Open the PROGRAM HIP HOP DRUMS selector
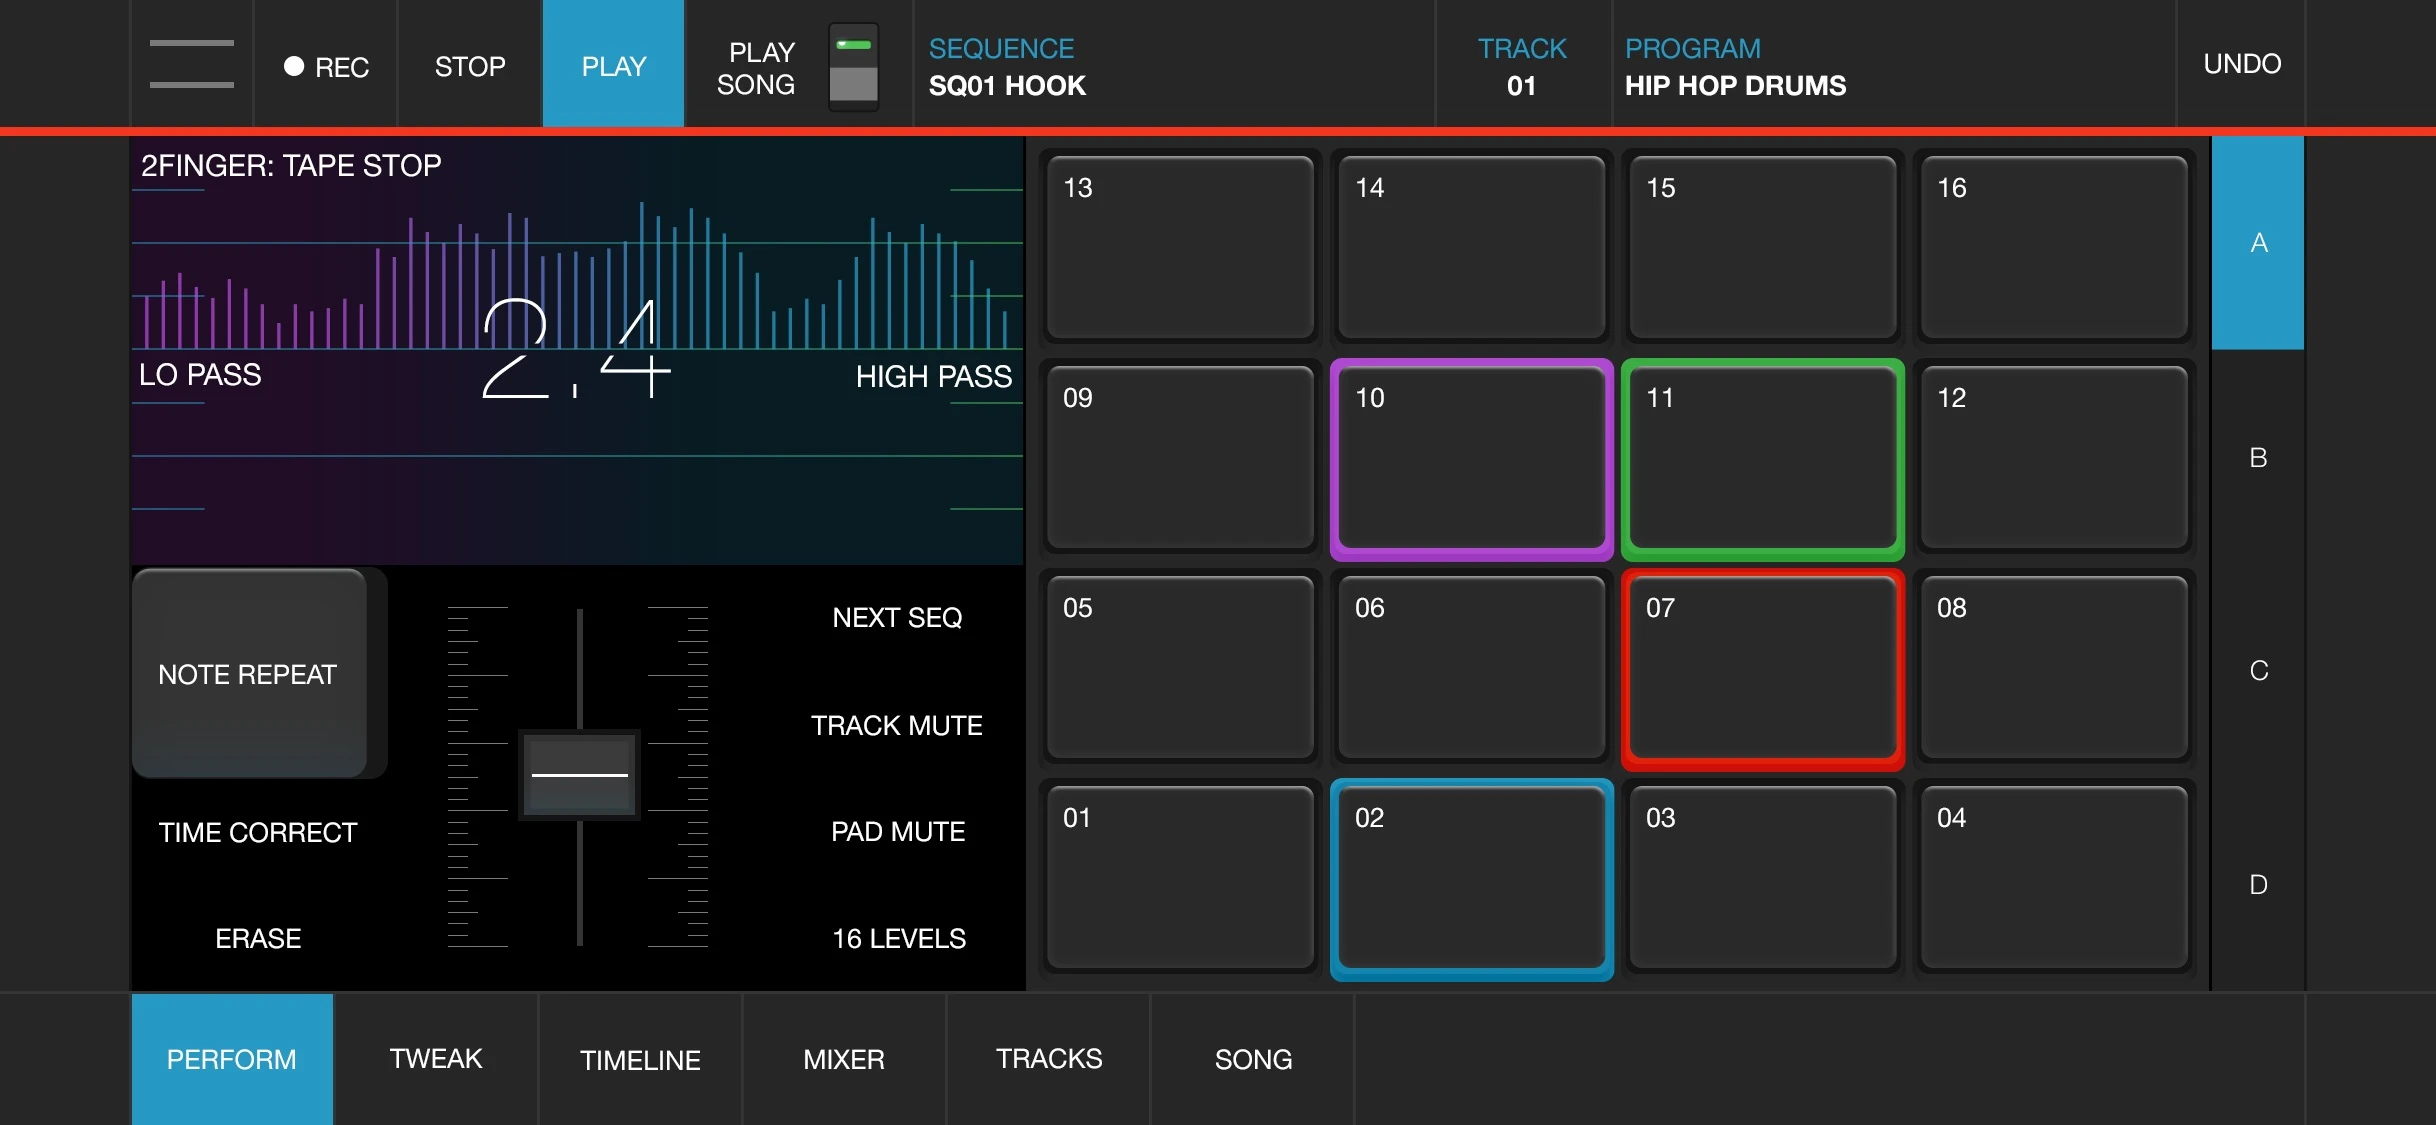 pos(1893,66)
